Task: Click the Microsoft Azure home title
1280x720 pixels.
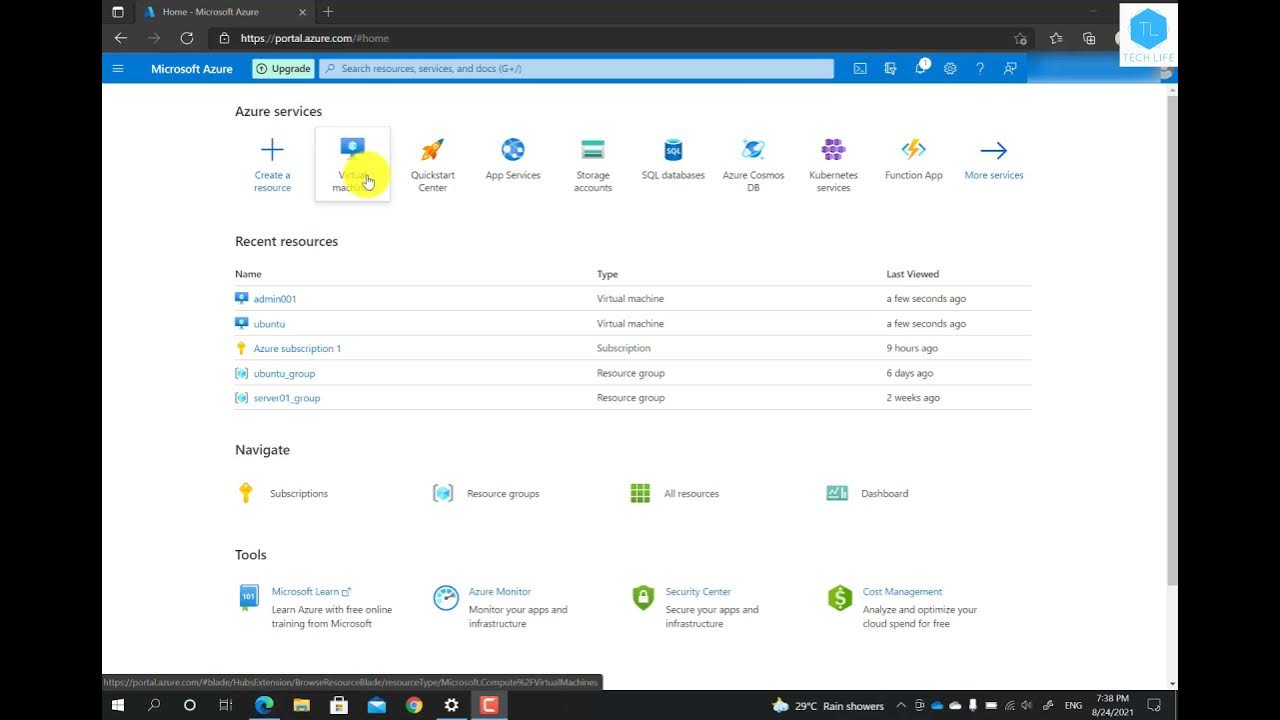Action: (192, 69)
